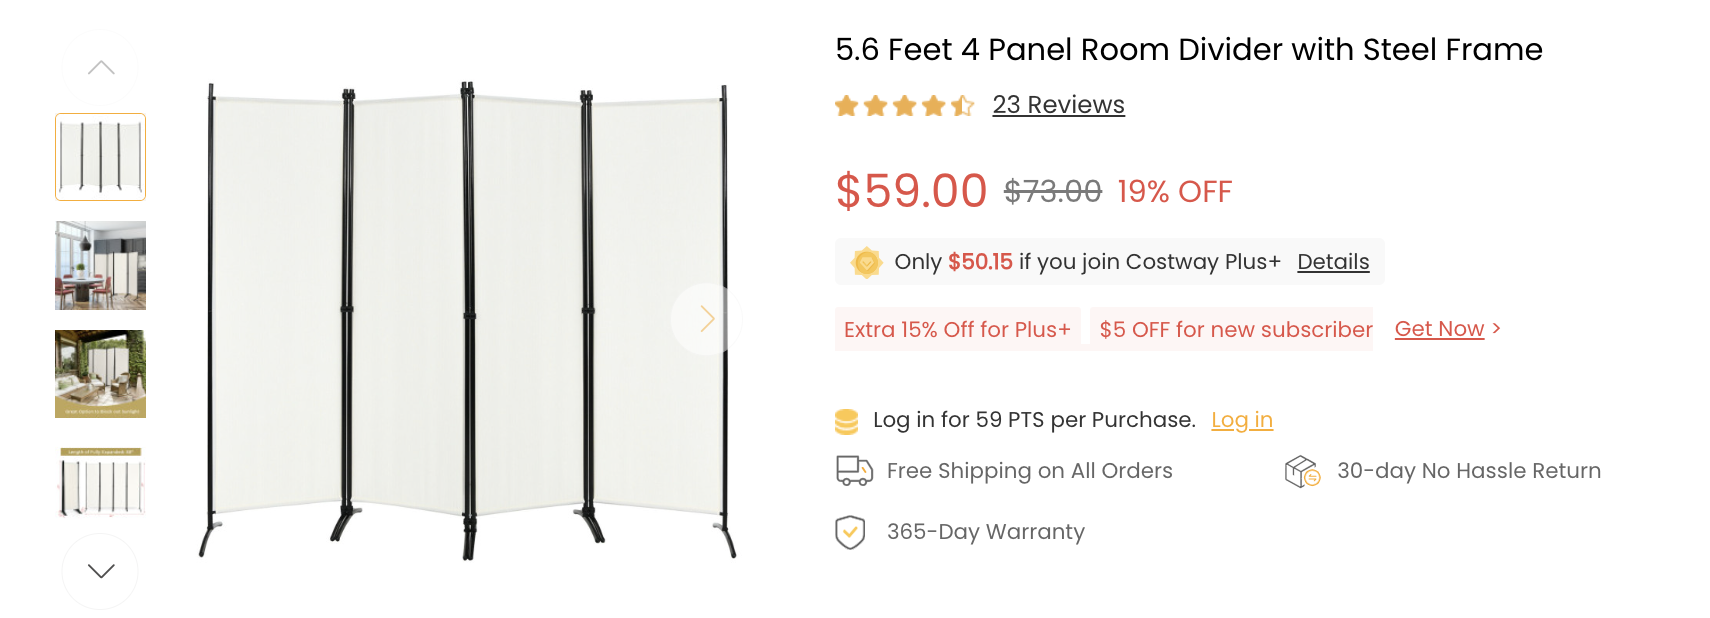Select the outdoor patio scene thumbnail

point(100,374)
